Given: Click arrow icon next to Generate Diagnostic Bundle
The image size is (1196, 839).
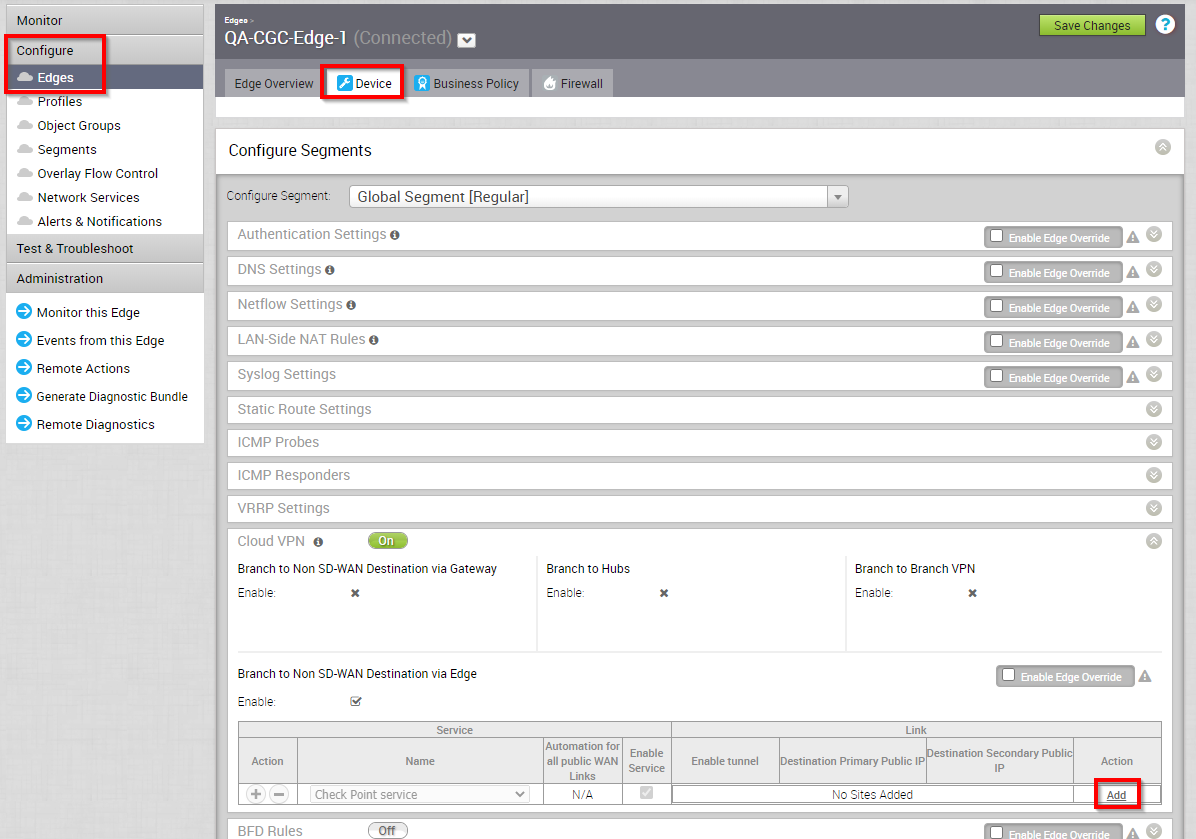Looking at the screenshot, I should point(24,395).
